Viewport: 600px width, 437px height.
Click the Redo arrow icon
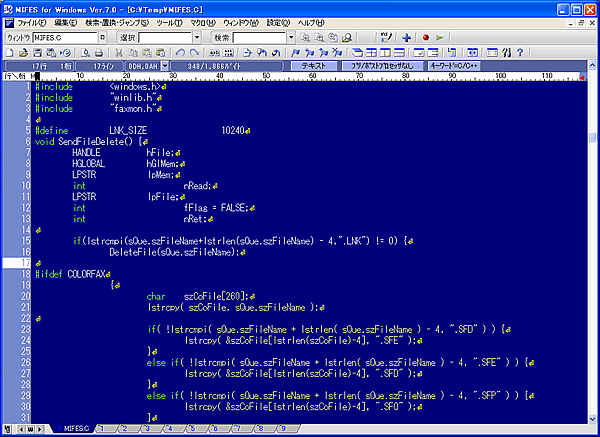tap(193, 52)
